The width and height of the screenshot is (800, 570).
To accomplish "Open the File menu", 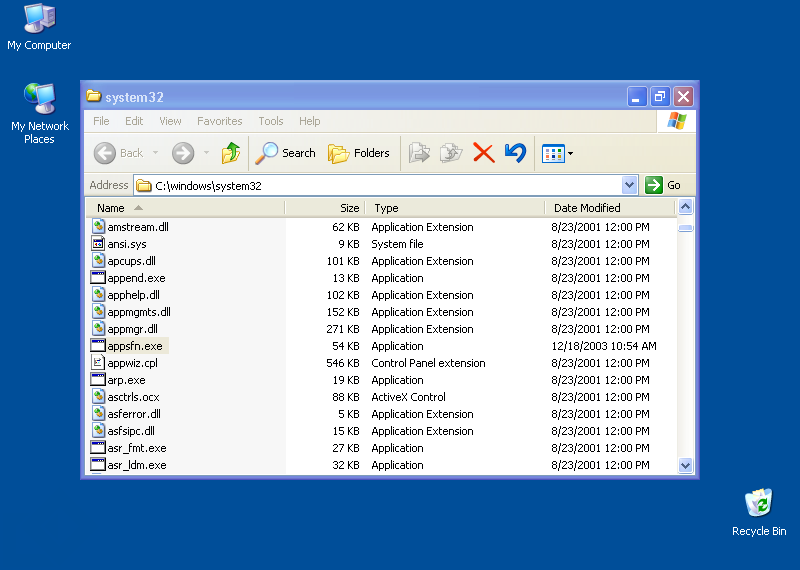I will coord(101,121).
